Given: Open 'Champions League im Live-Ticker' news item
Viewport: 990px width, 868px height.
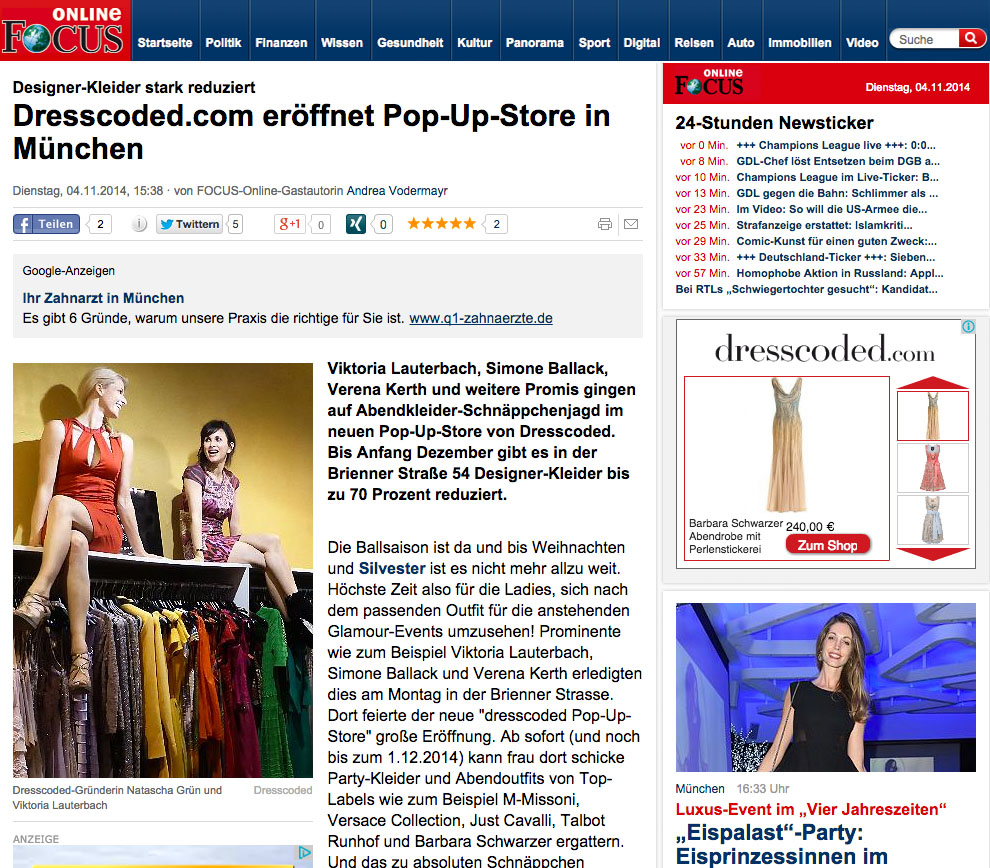Looking at the screenshot, I should click(838, 177).
